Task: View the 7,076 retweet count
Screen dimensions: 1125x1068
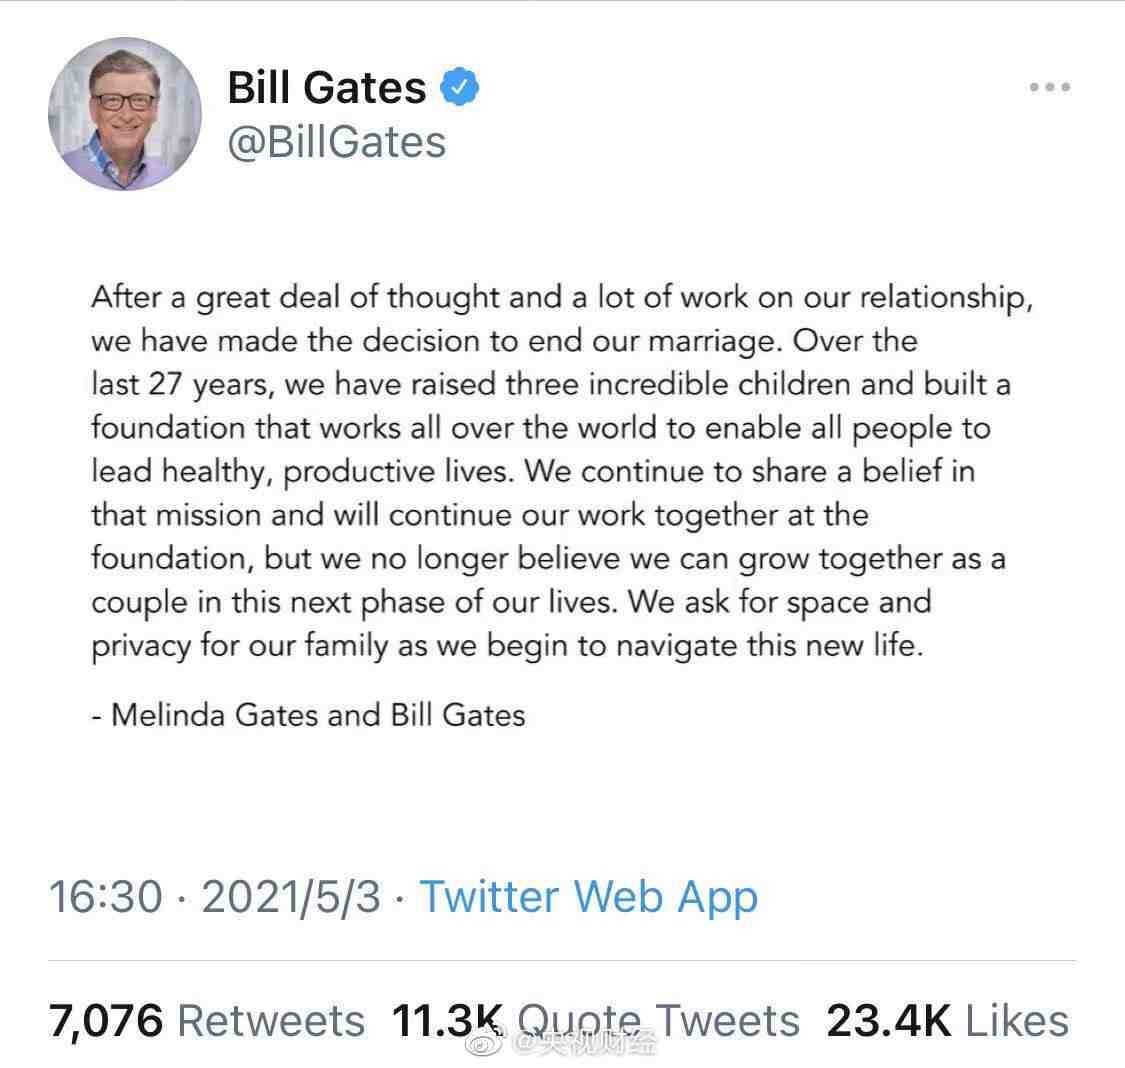Action: 106,1021
